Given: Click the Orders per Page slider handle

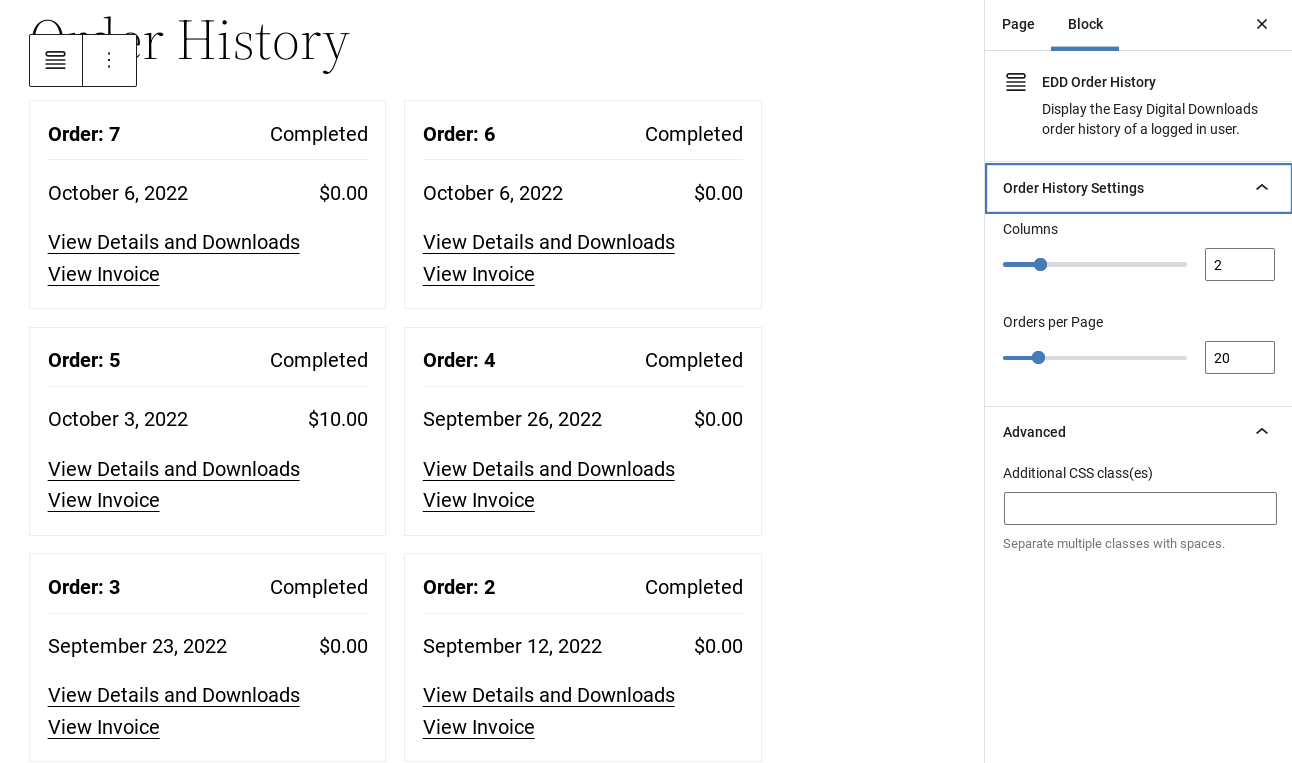Looking at the screenshot, I should point(1038,358).
